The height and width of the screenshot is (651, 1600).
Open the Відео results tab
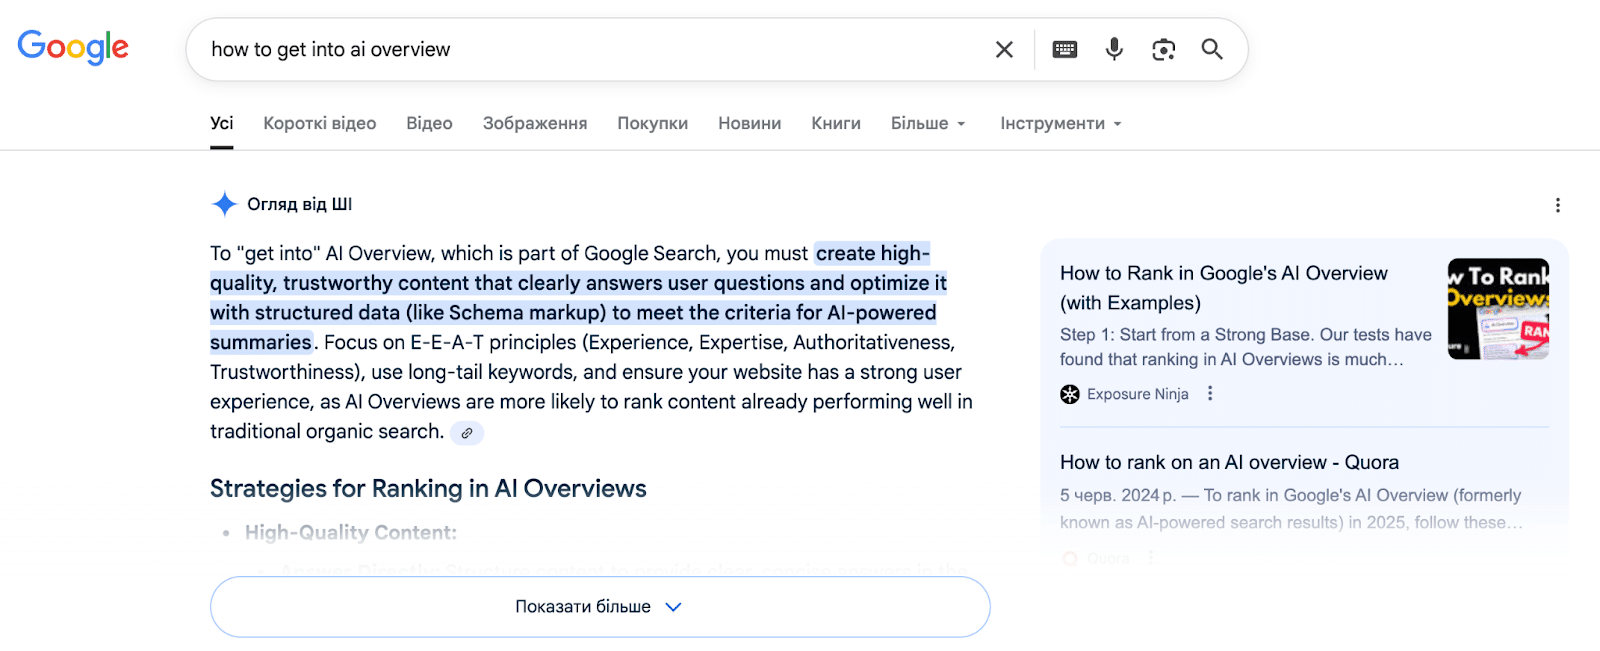pos(429,124)
